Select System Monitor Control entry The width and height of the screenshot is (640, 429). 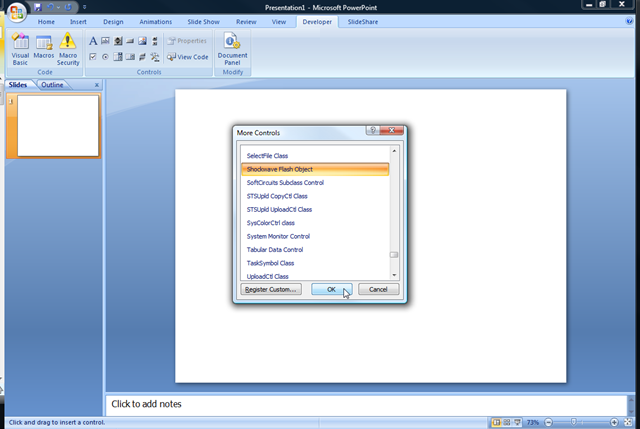click(315, 236)
